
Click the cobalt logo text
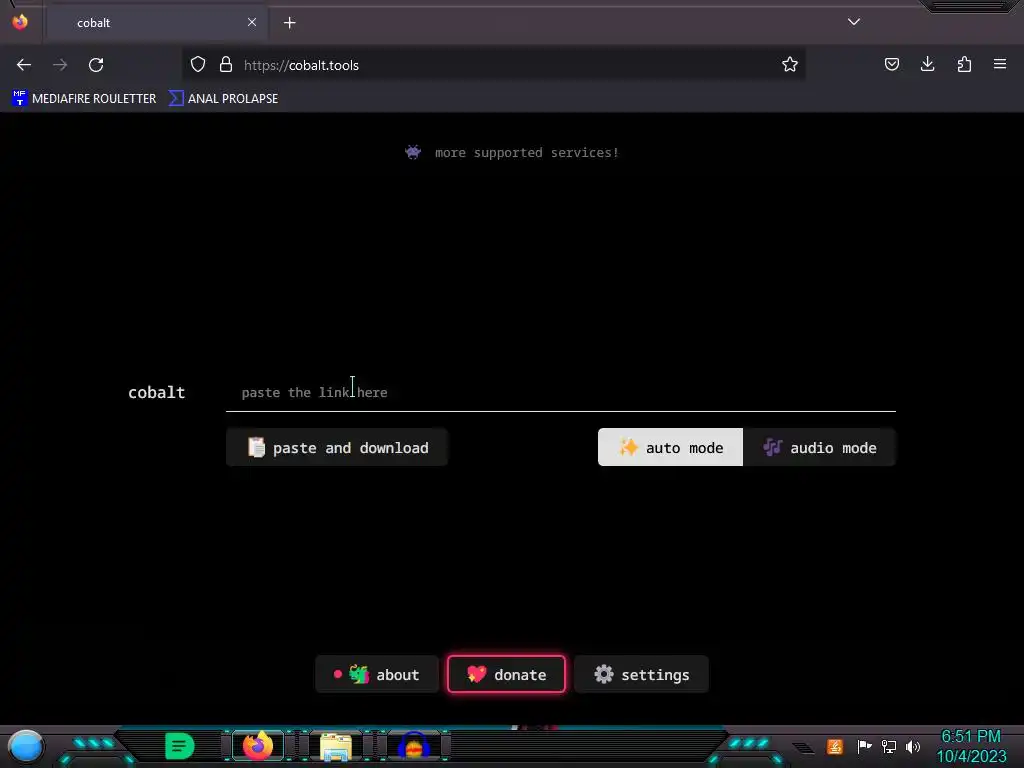[157, 392]
